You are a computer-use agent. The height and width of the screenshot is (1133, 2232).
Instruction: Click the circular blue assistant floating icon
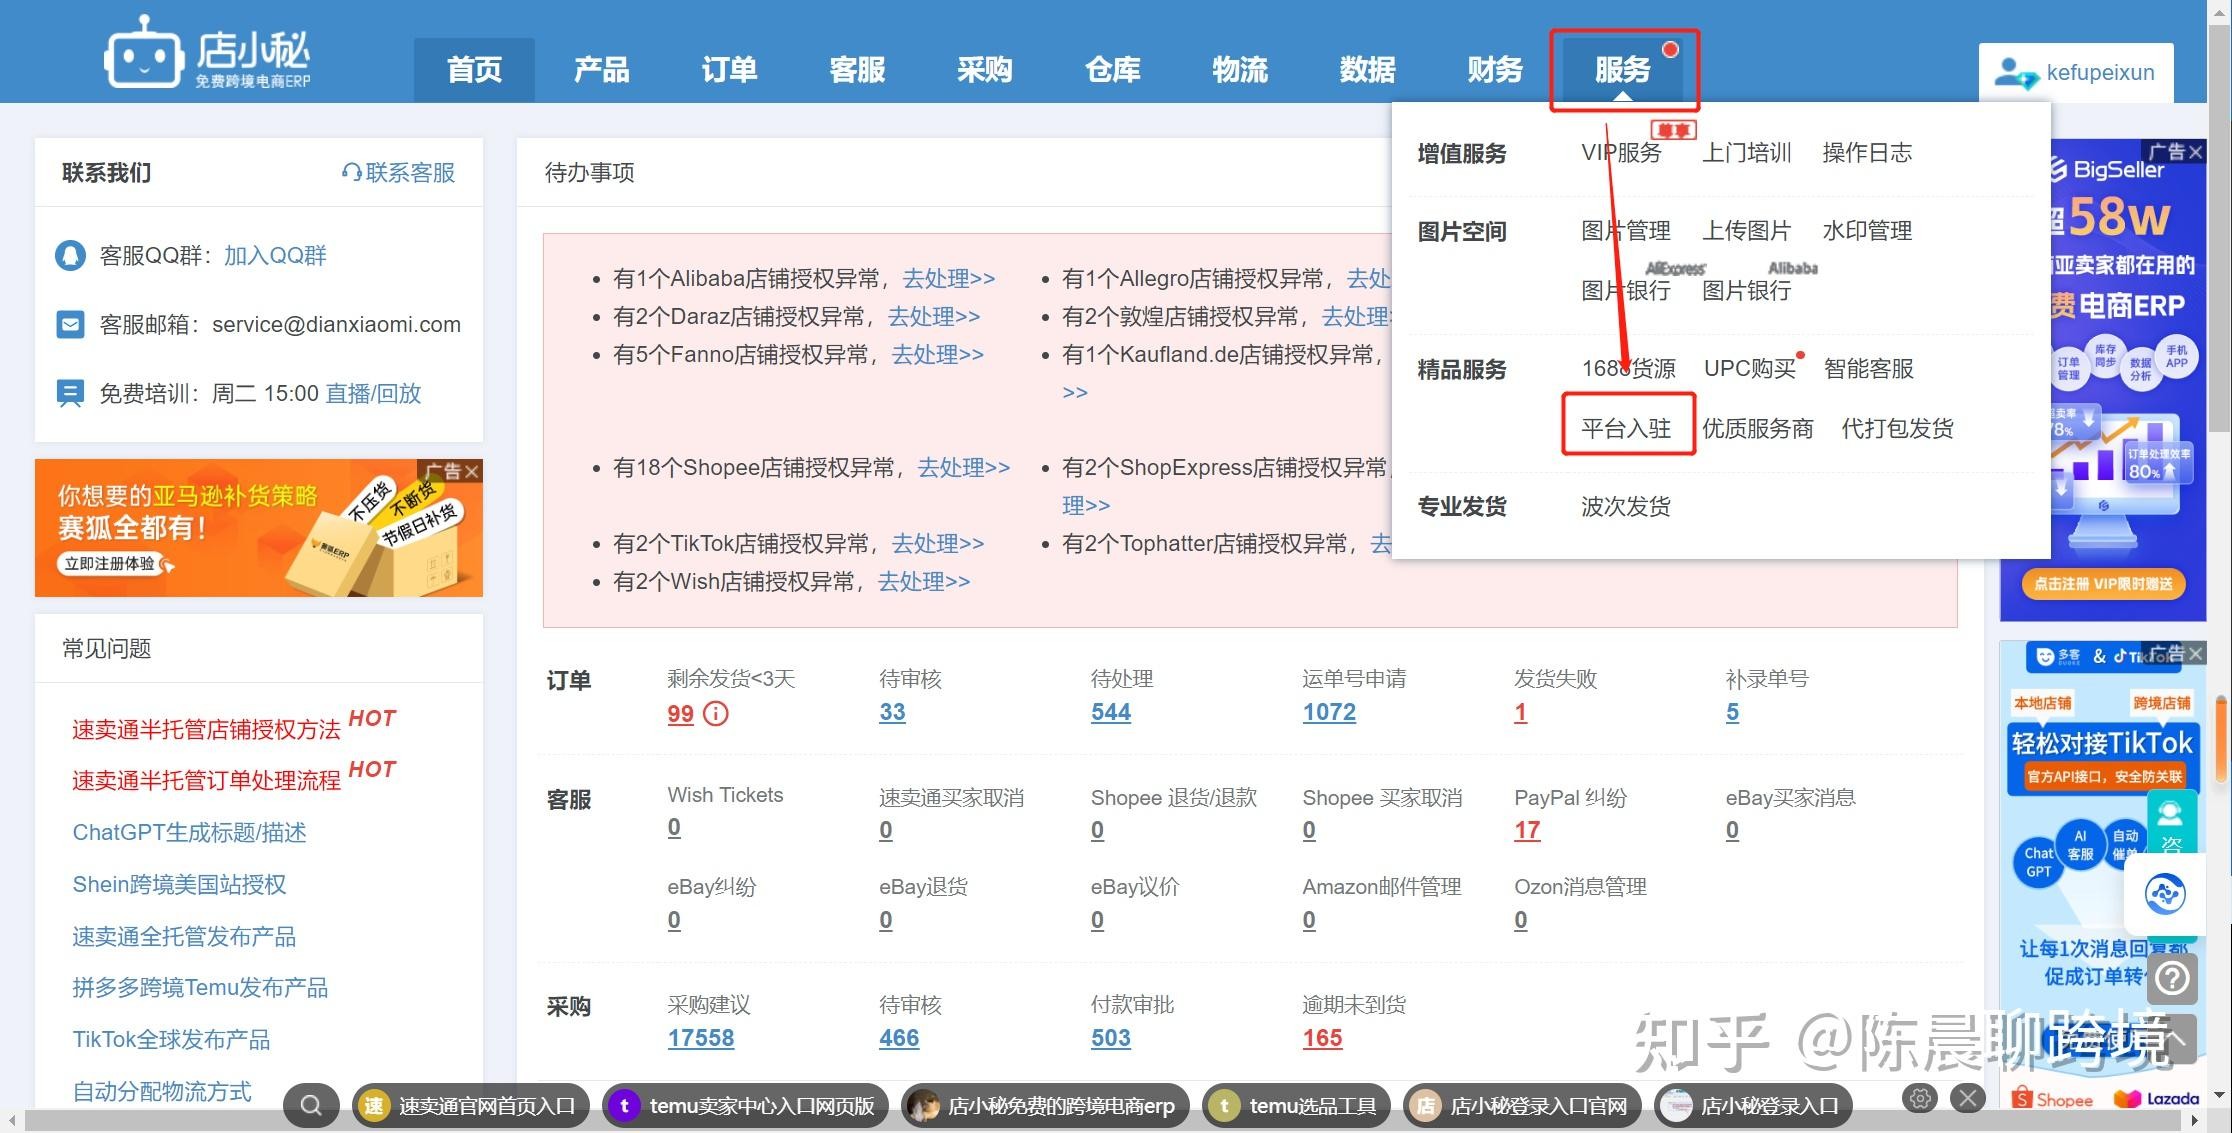tap(2165, 894)
